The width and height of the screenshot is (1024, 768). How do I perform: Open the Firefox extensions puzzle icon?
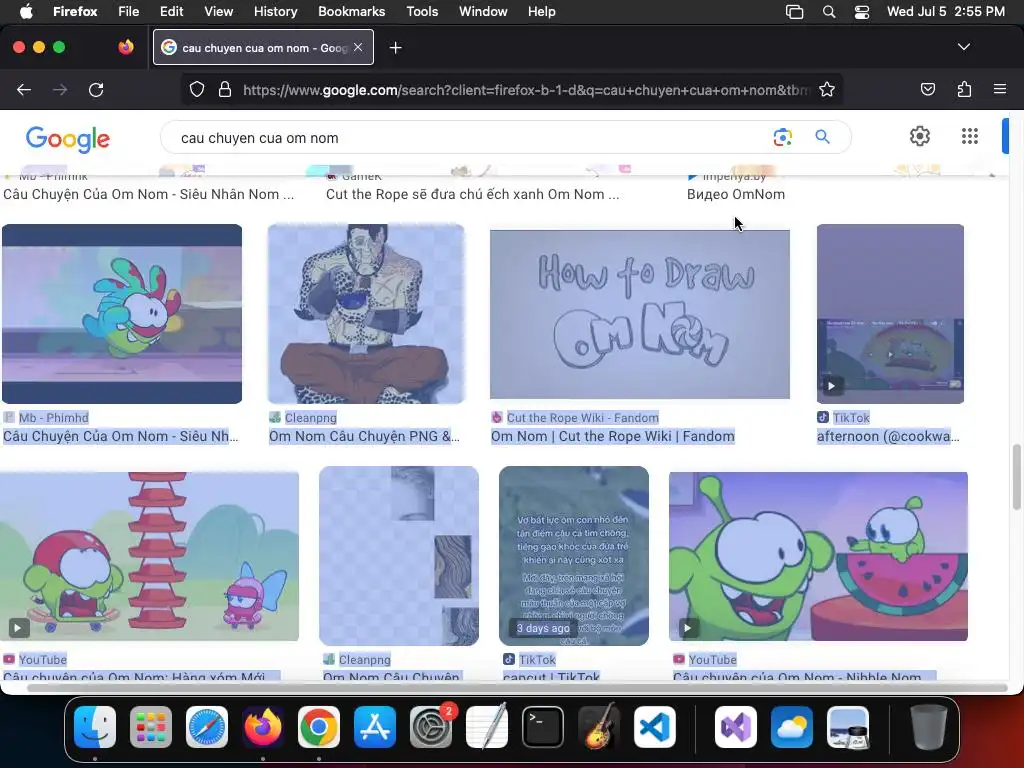click(x=964, y=89)
